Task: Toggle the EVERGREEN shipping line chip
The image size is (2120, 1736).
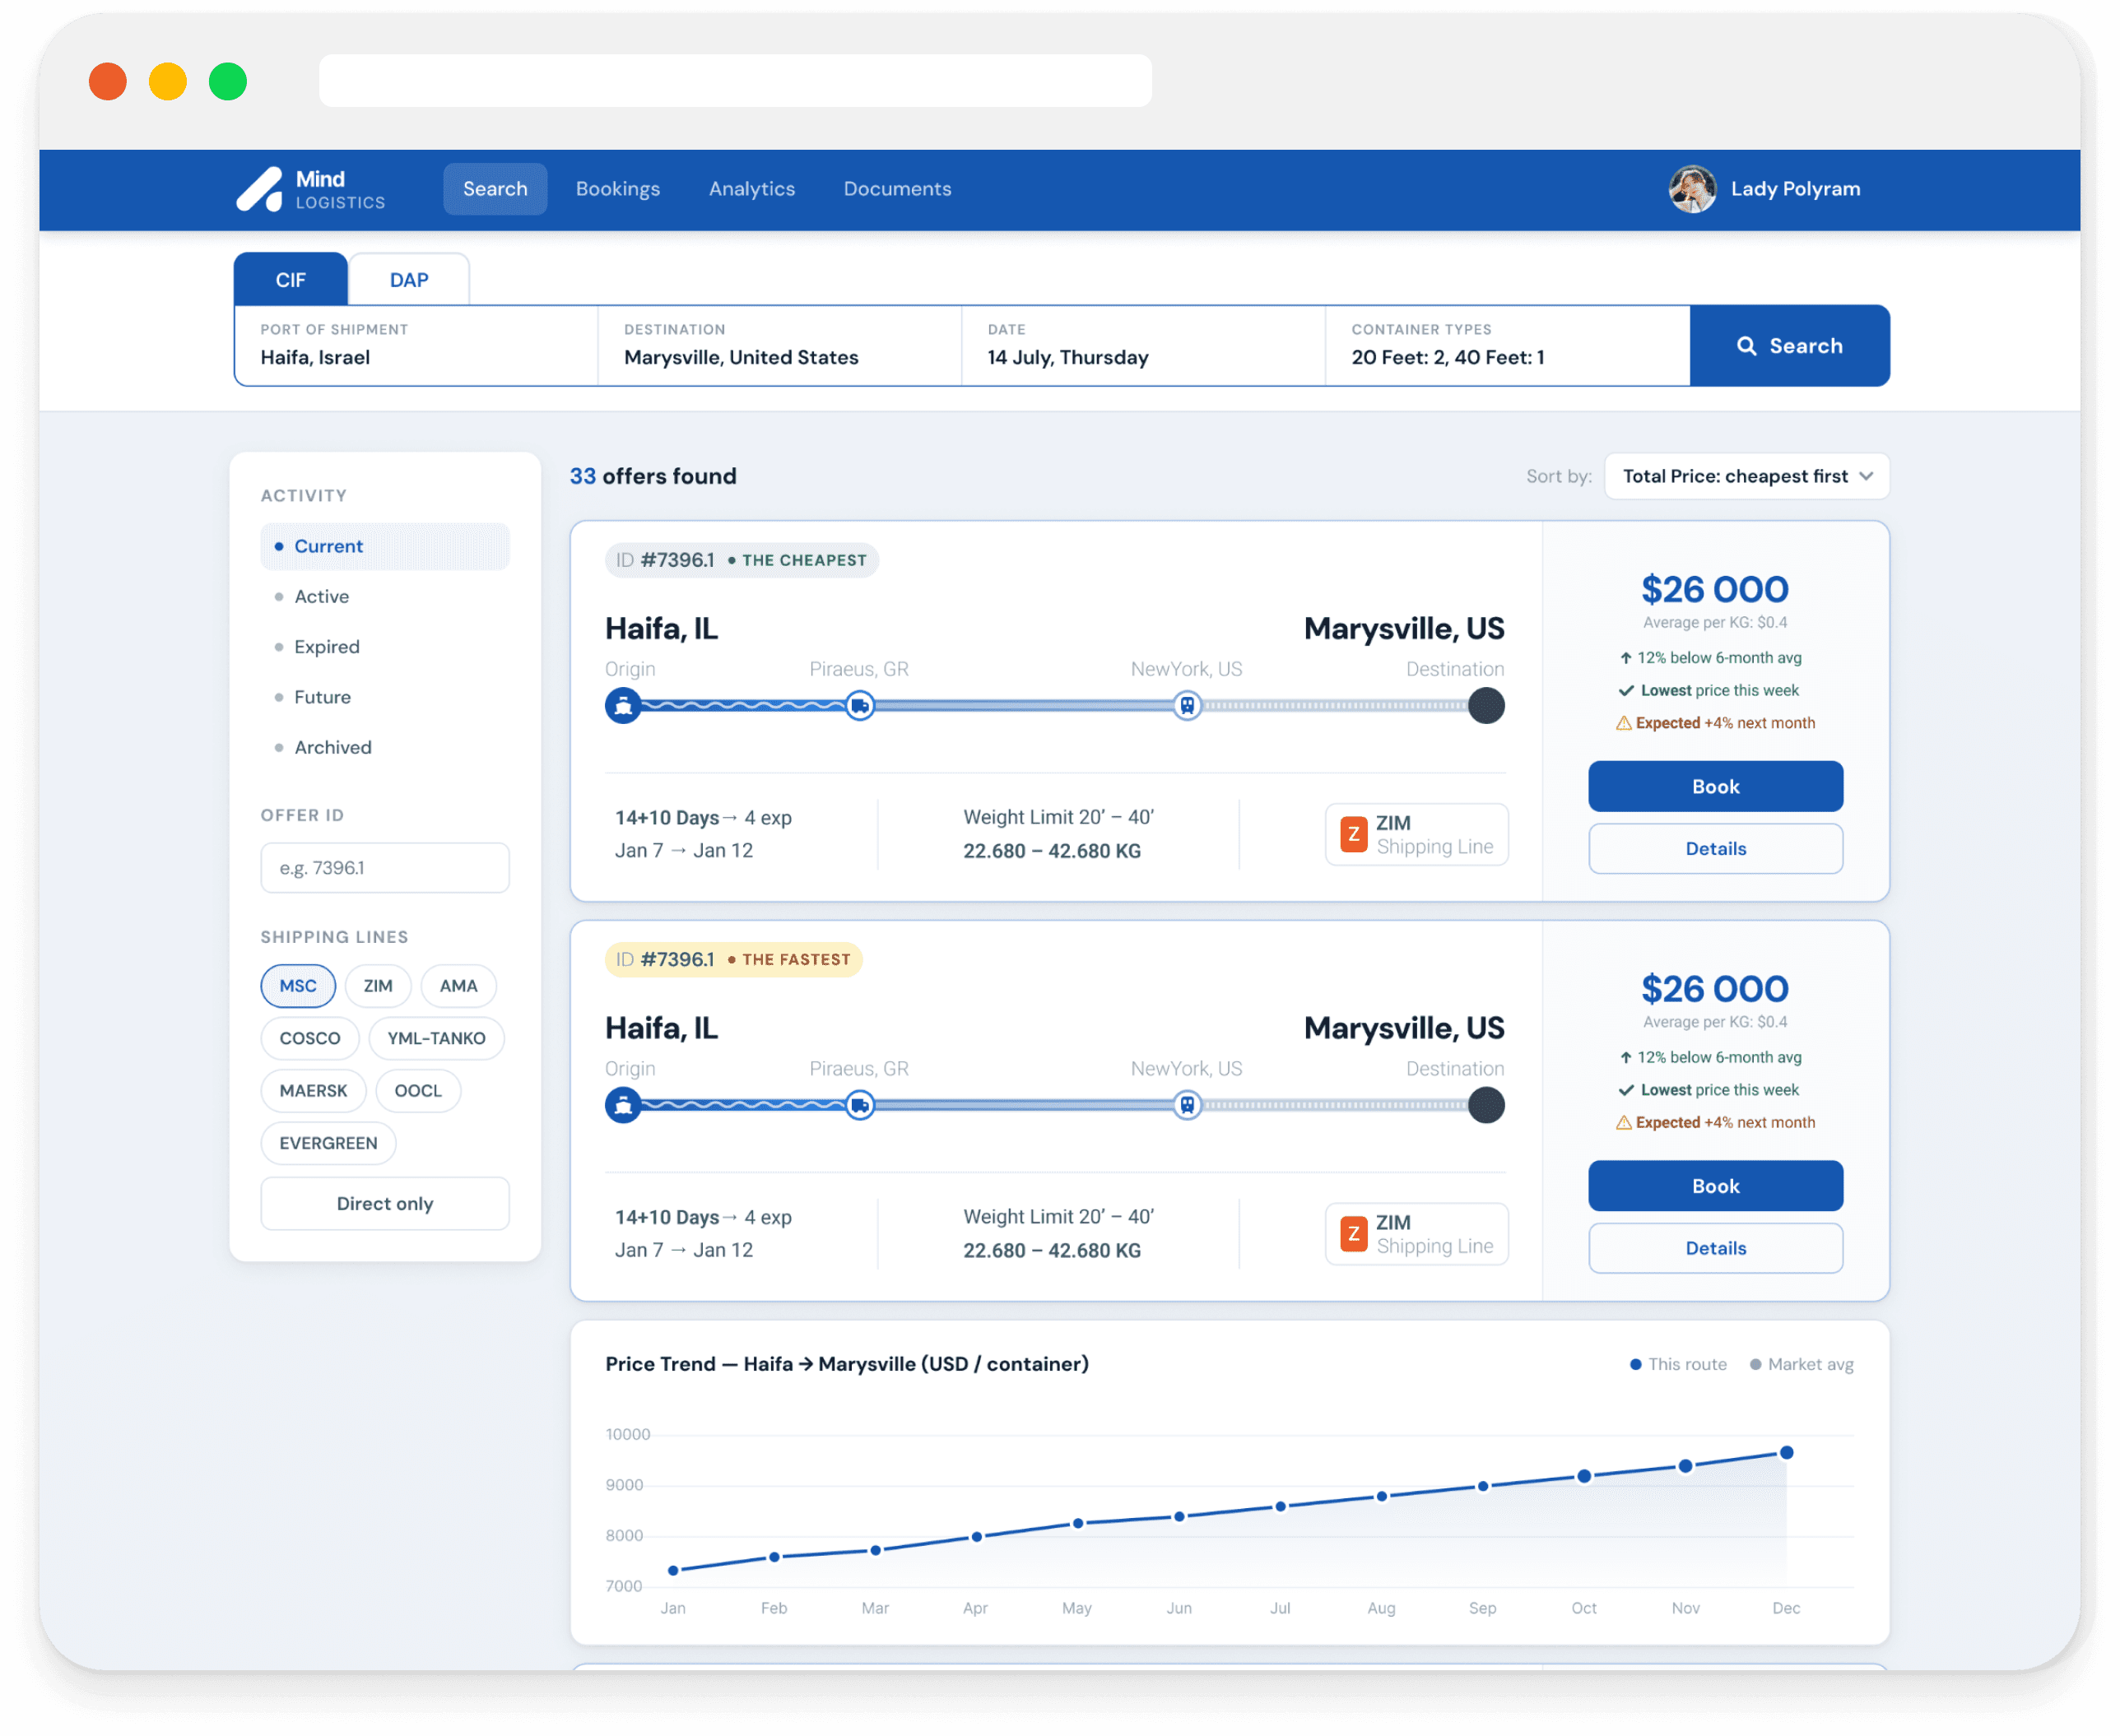Action: [328, 1143]
